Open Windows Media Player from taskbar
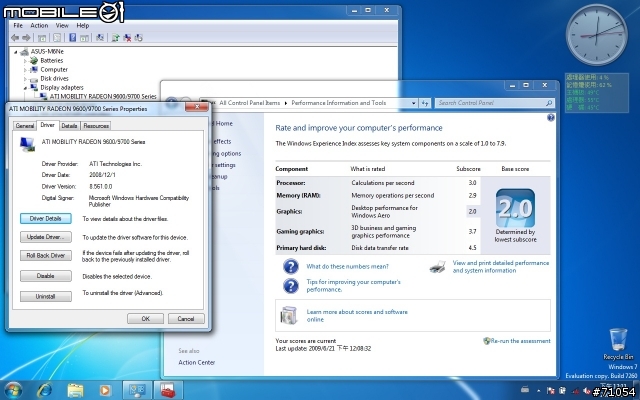Image resolution: width=640 pixels, height=400 pixels. [x=104, y=390]
